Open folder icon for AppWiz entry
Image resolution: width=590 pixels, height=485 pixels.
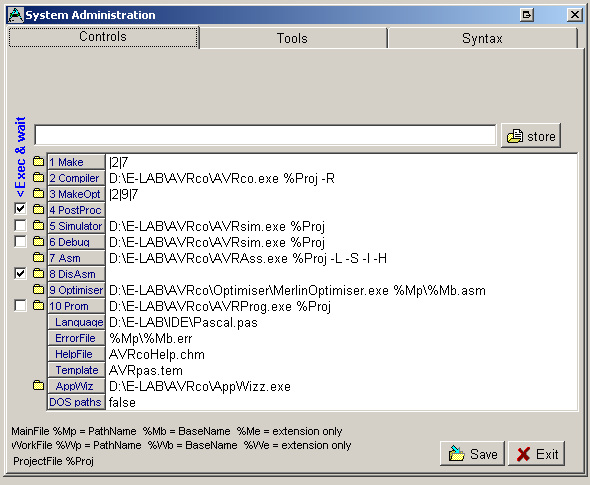pos(38,385)
